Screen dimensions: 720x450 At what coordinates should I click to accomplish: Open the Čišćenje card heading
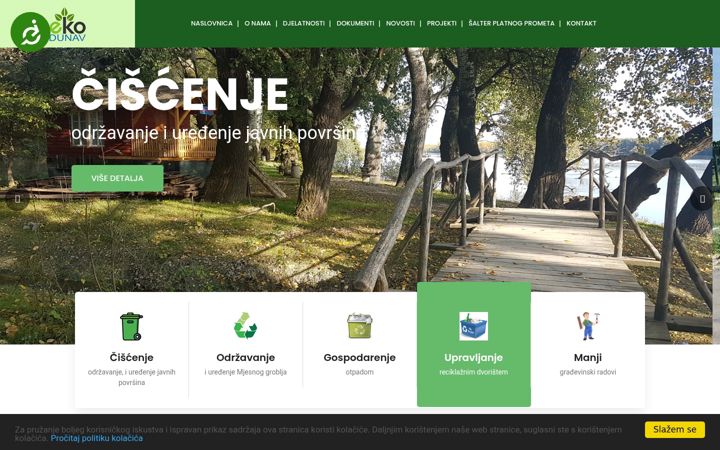pos(131,357)
